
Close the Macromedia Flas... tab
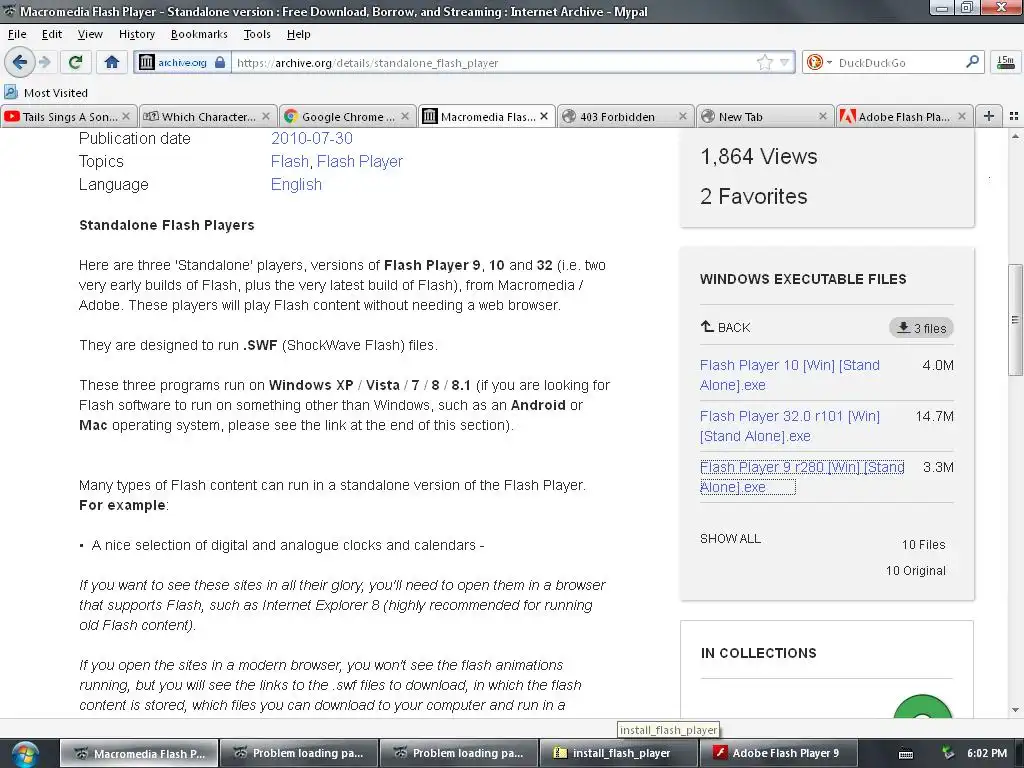click(x=544, y=116)
